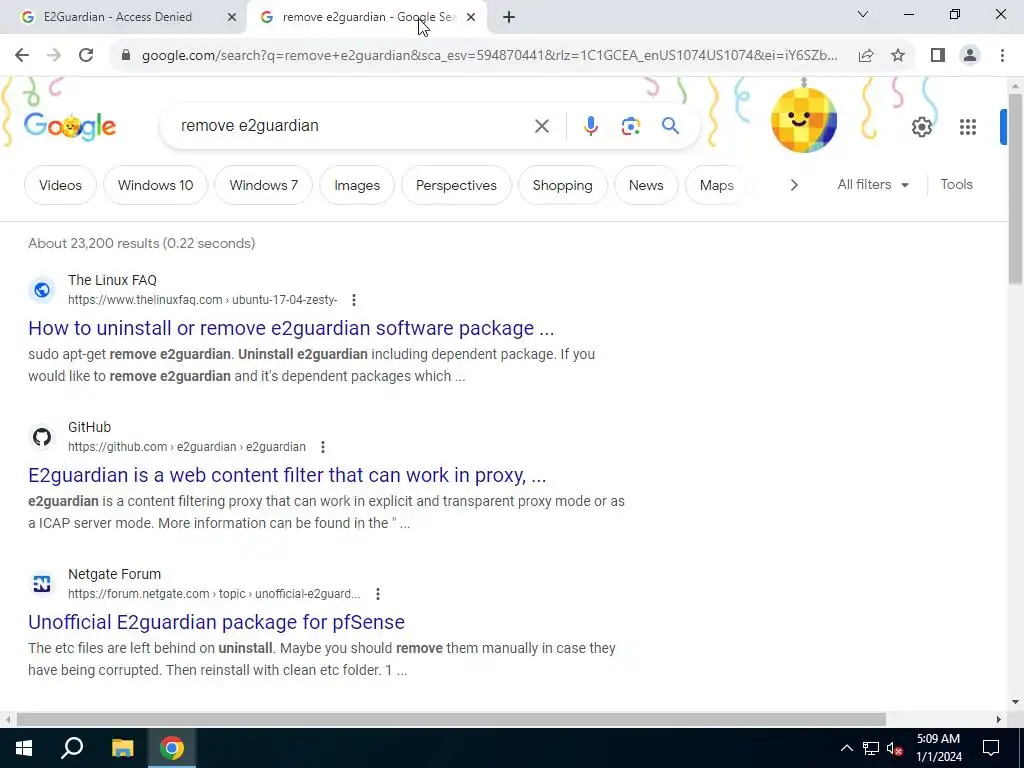Click the horizontal page scrollbar
Screen dimensions: 1024x768
[451, 720]
